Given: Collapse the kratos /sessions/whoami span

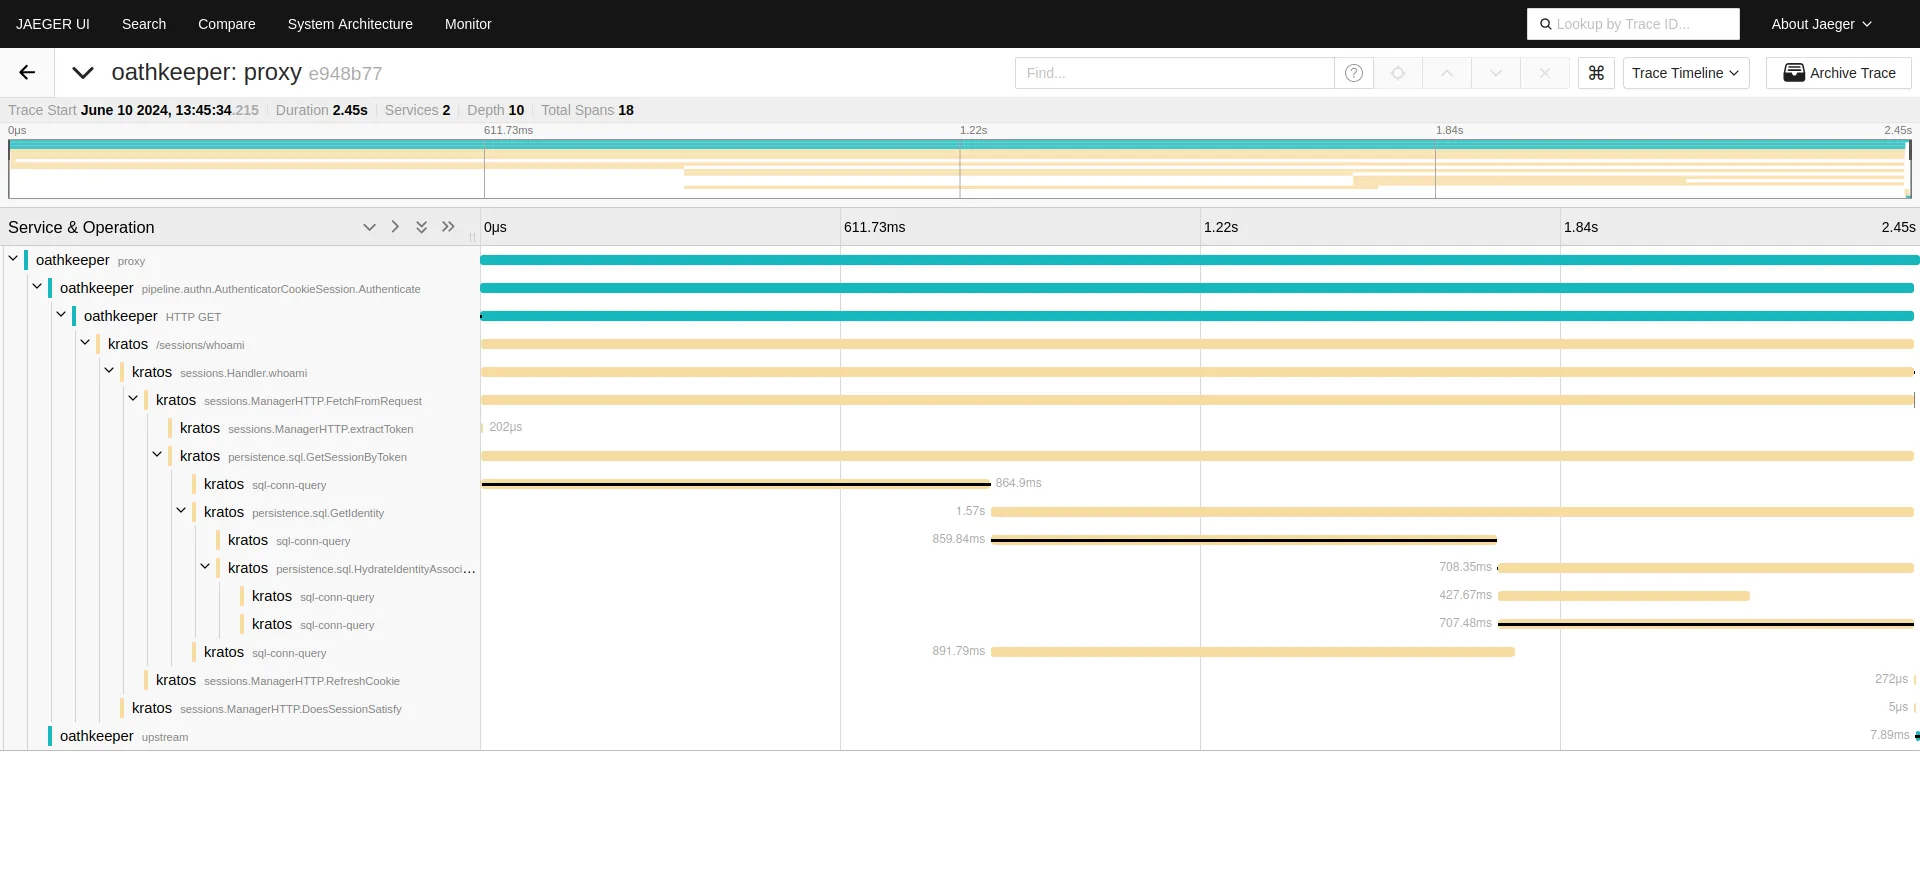Looking at the screenshot, I should 85,343.
